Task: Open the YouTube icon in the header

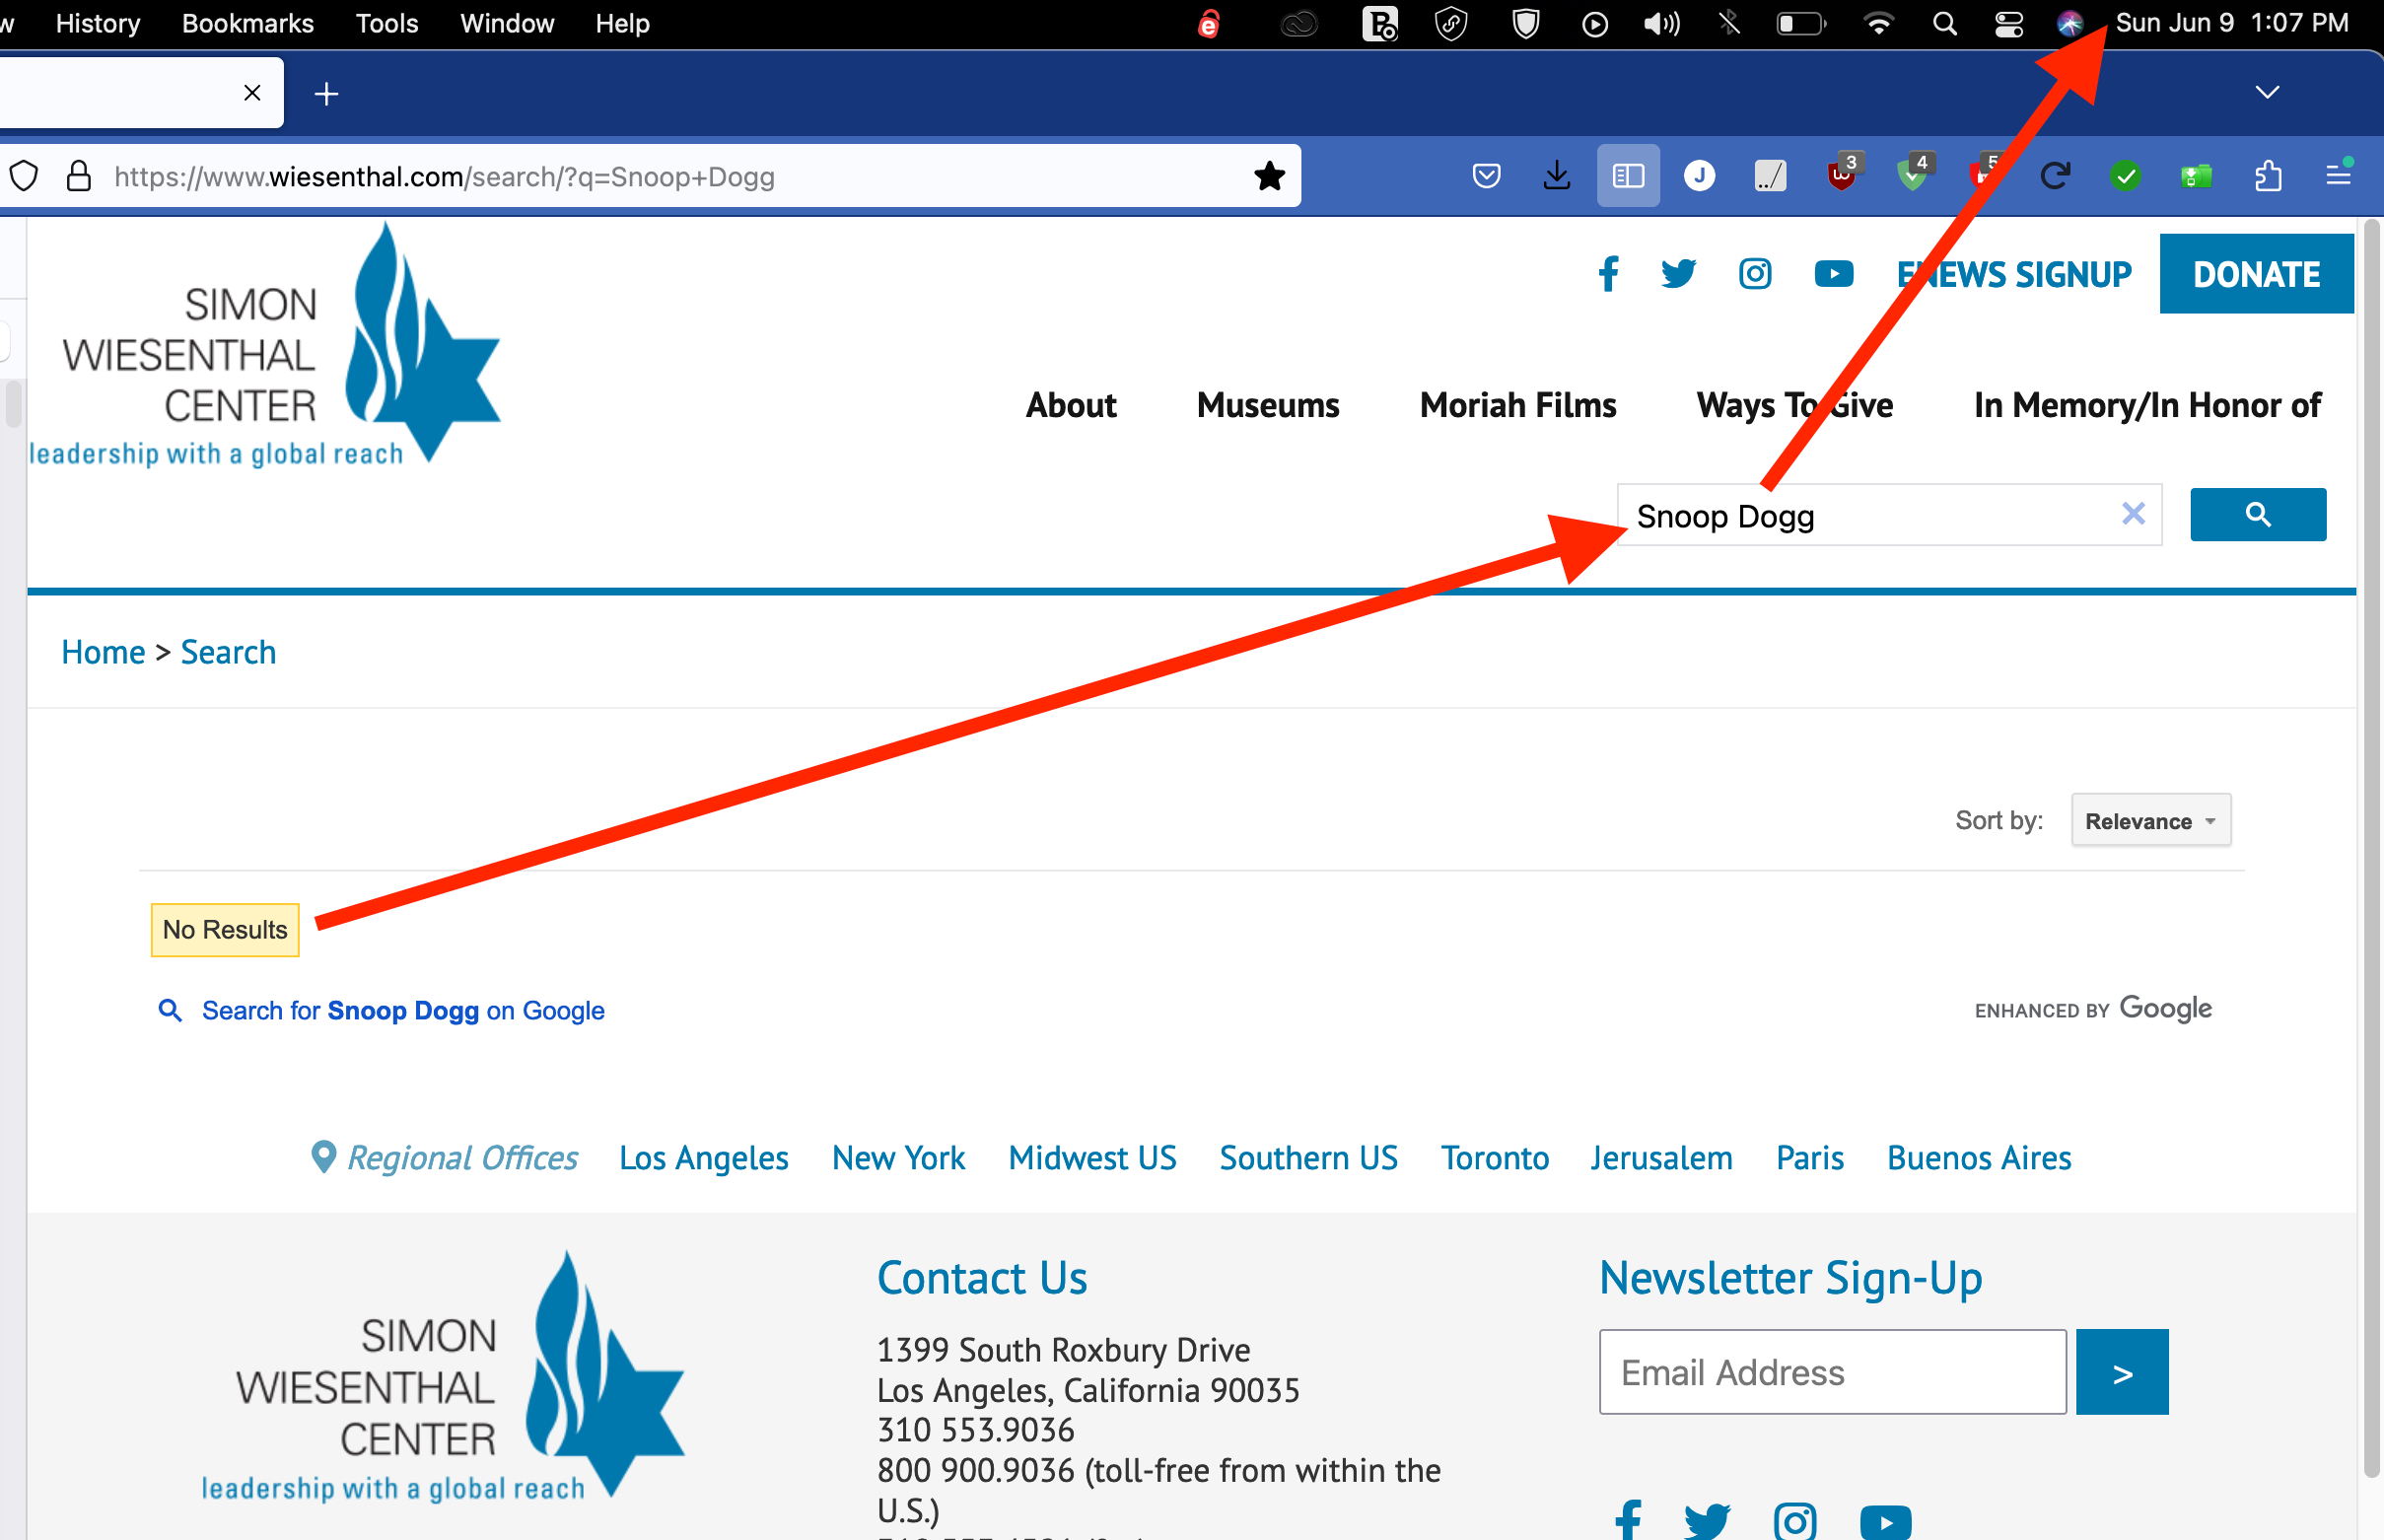Action: [1833, 273]
